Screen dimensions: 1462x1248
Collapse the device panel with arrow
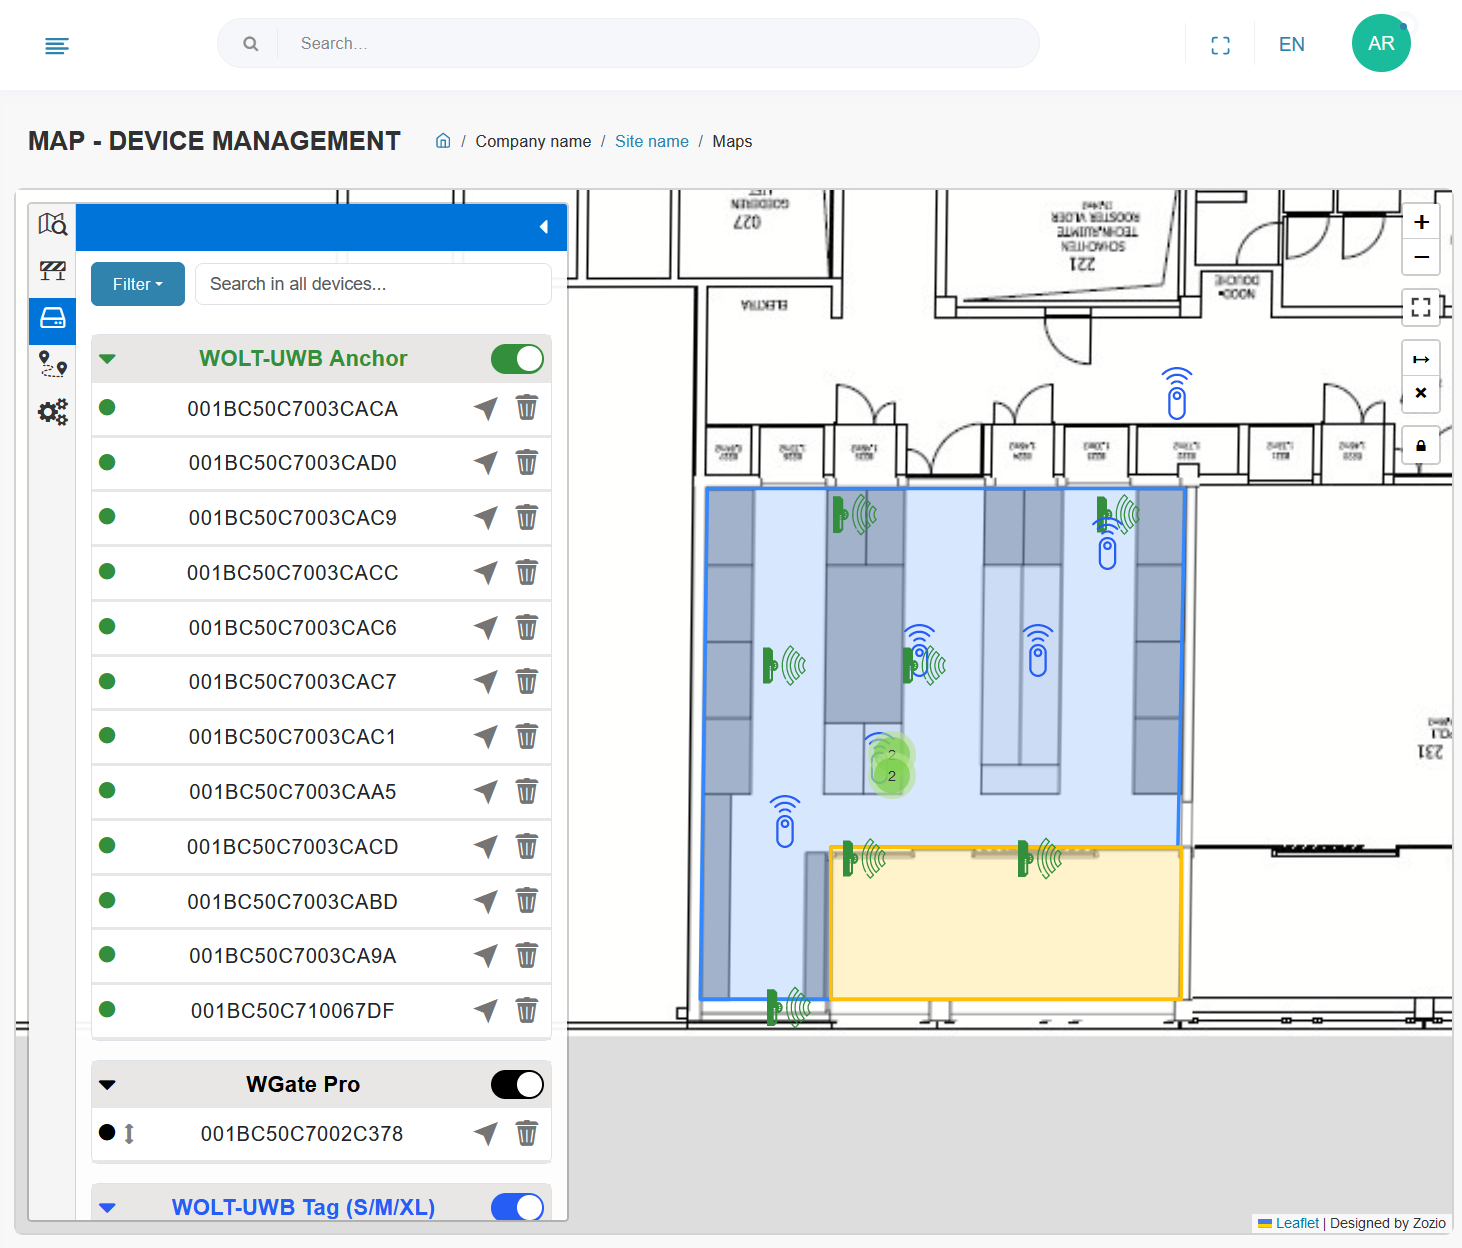(544, 227)
